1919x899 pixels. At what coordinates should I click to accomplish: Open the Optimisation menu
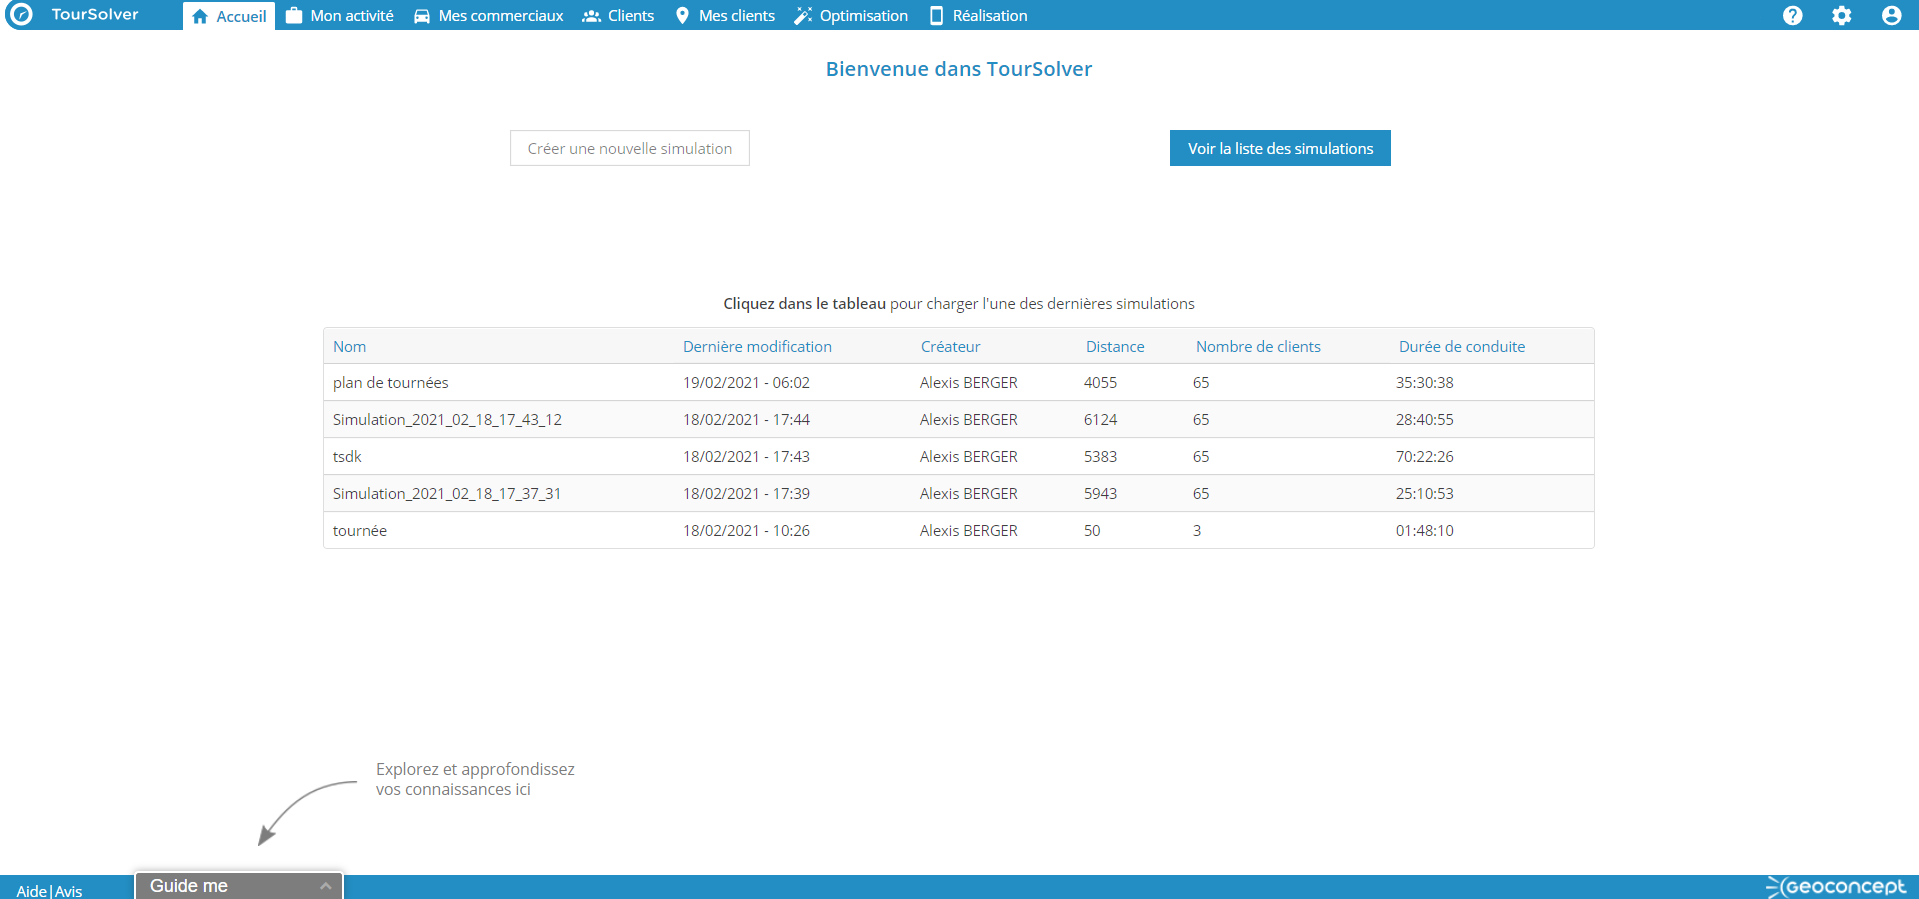tap(851, 16)
